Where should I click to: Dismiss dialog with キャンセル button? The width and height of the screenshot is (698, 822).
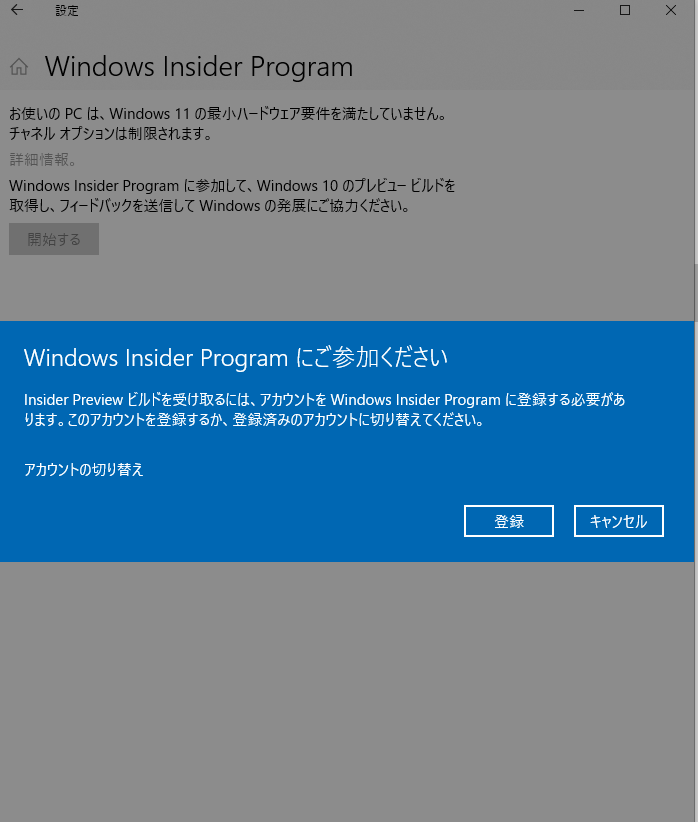click(x=619, y=521)
